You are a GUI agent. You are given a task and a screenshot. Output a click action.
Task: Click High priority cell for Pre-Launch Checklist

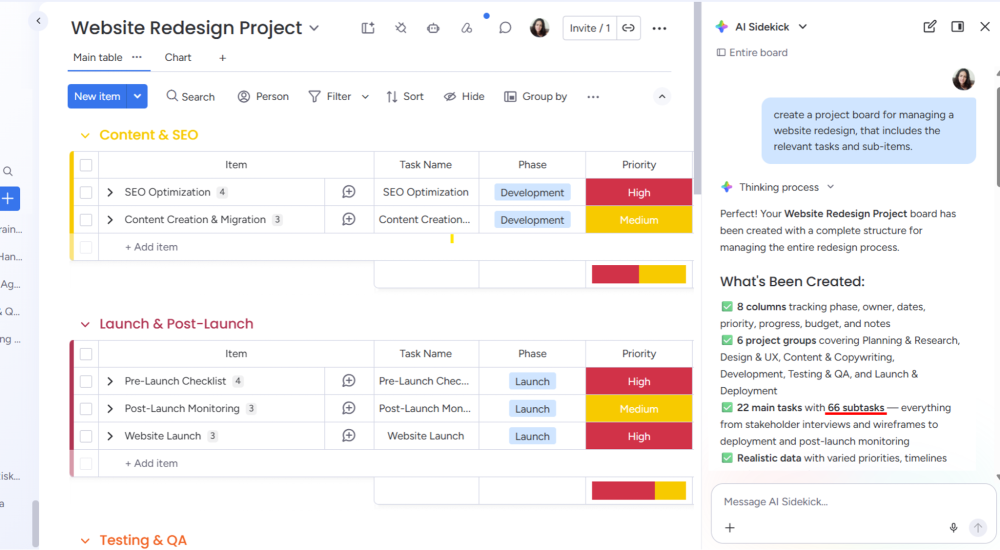638,381
